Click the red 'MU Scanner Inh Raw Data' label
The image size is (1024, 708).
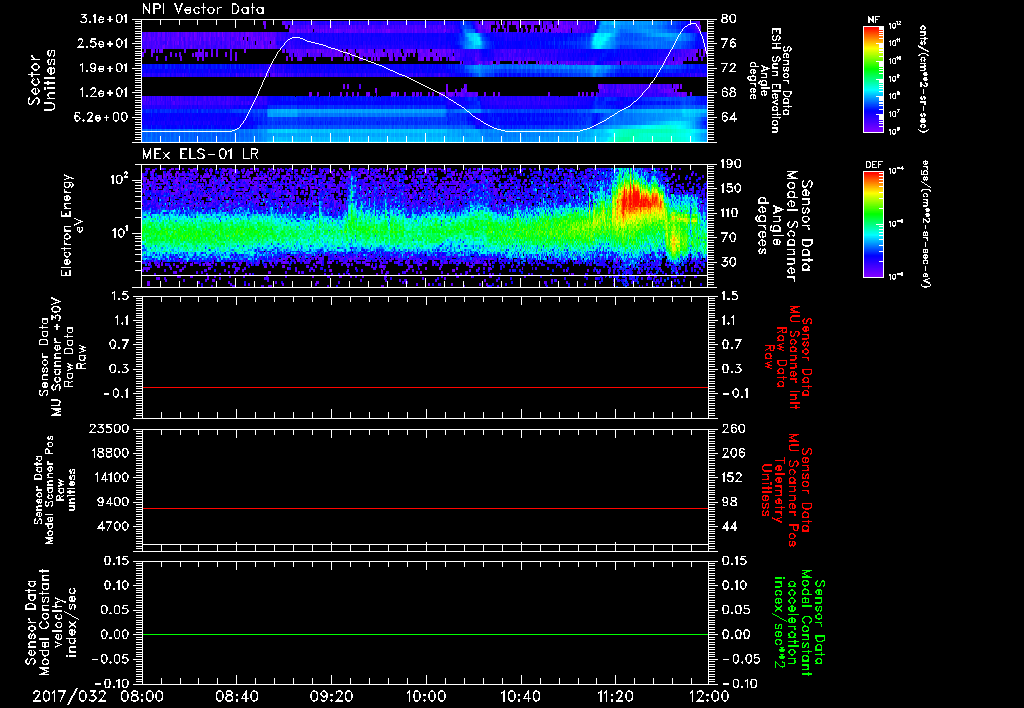[x=790, y=357]
